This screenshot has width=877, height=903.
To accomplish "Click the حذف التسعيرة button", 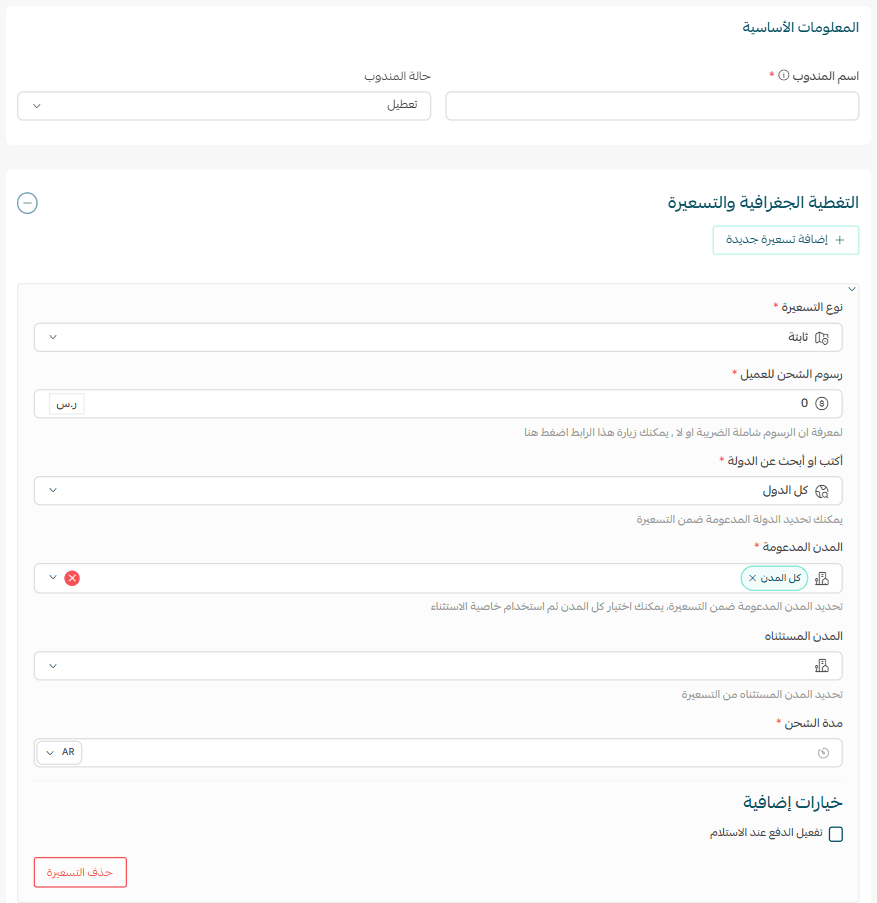I will click(x=80, y=872).
